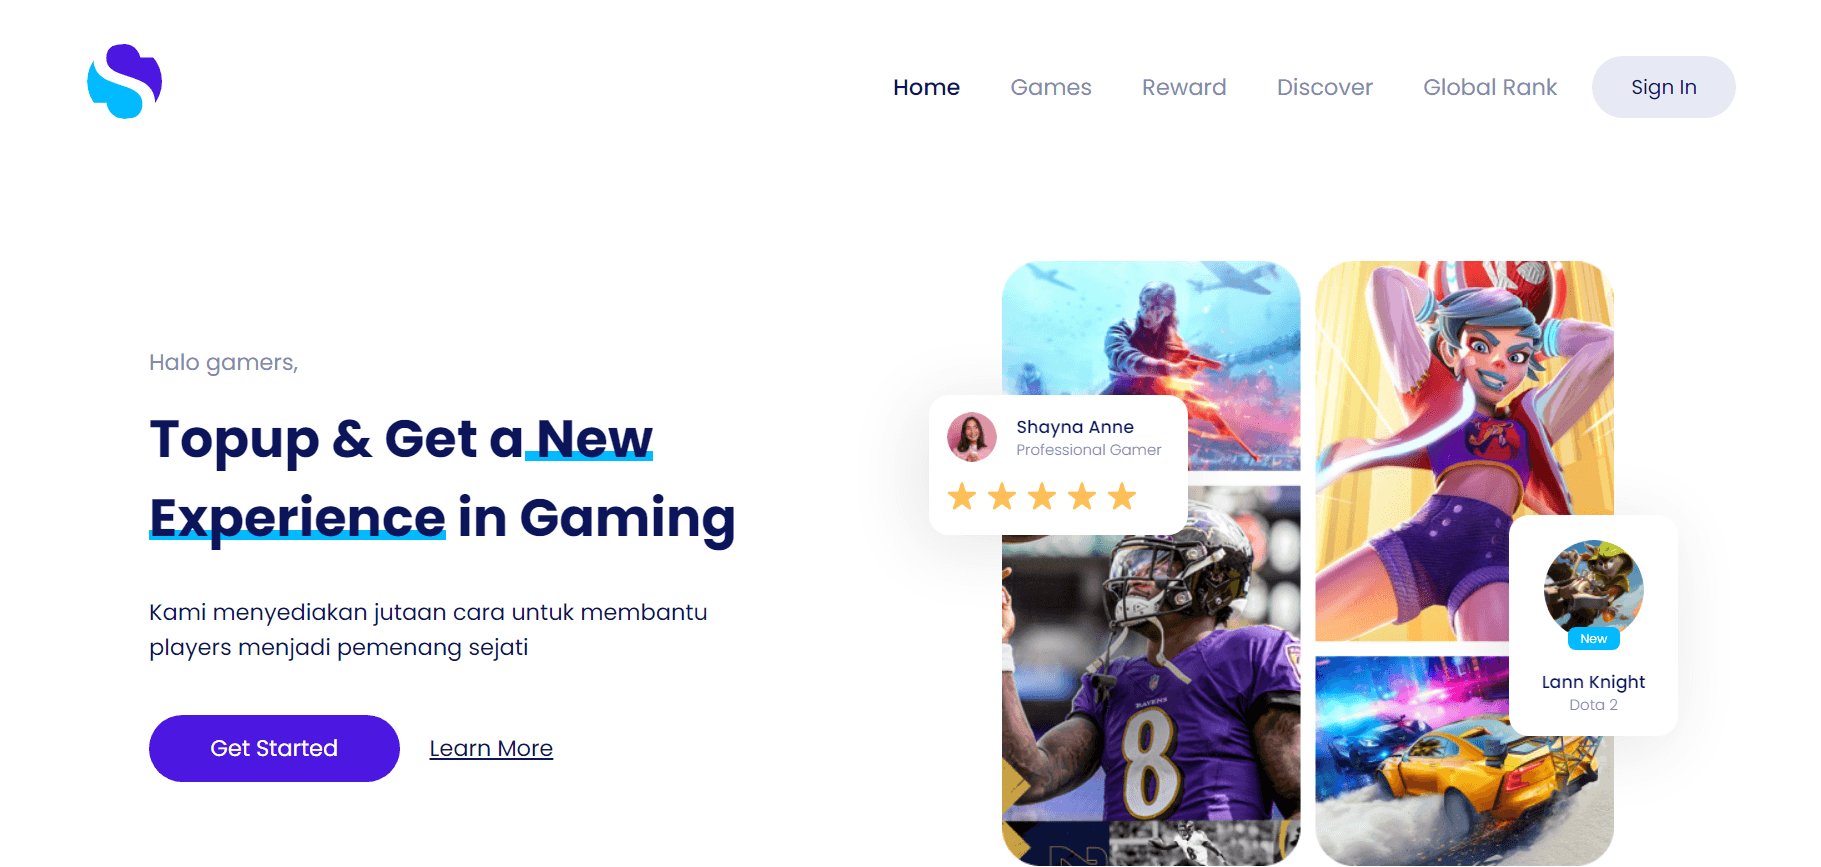Click the Get Started button
The image size is (1821, 867).
click(274, 748)
